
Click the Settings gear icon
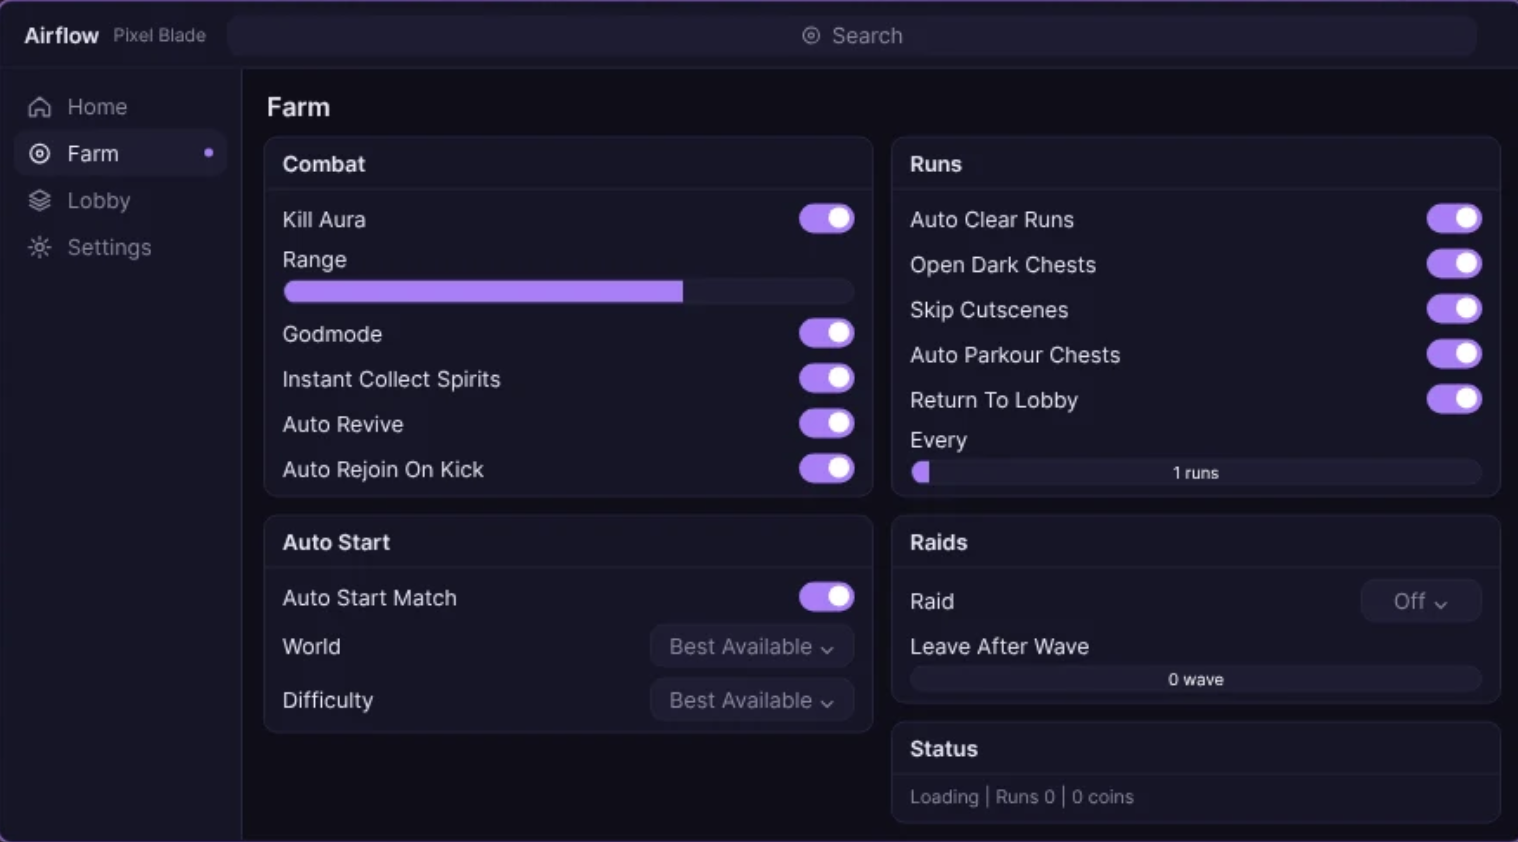coord(39,247)
